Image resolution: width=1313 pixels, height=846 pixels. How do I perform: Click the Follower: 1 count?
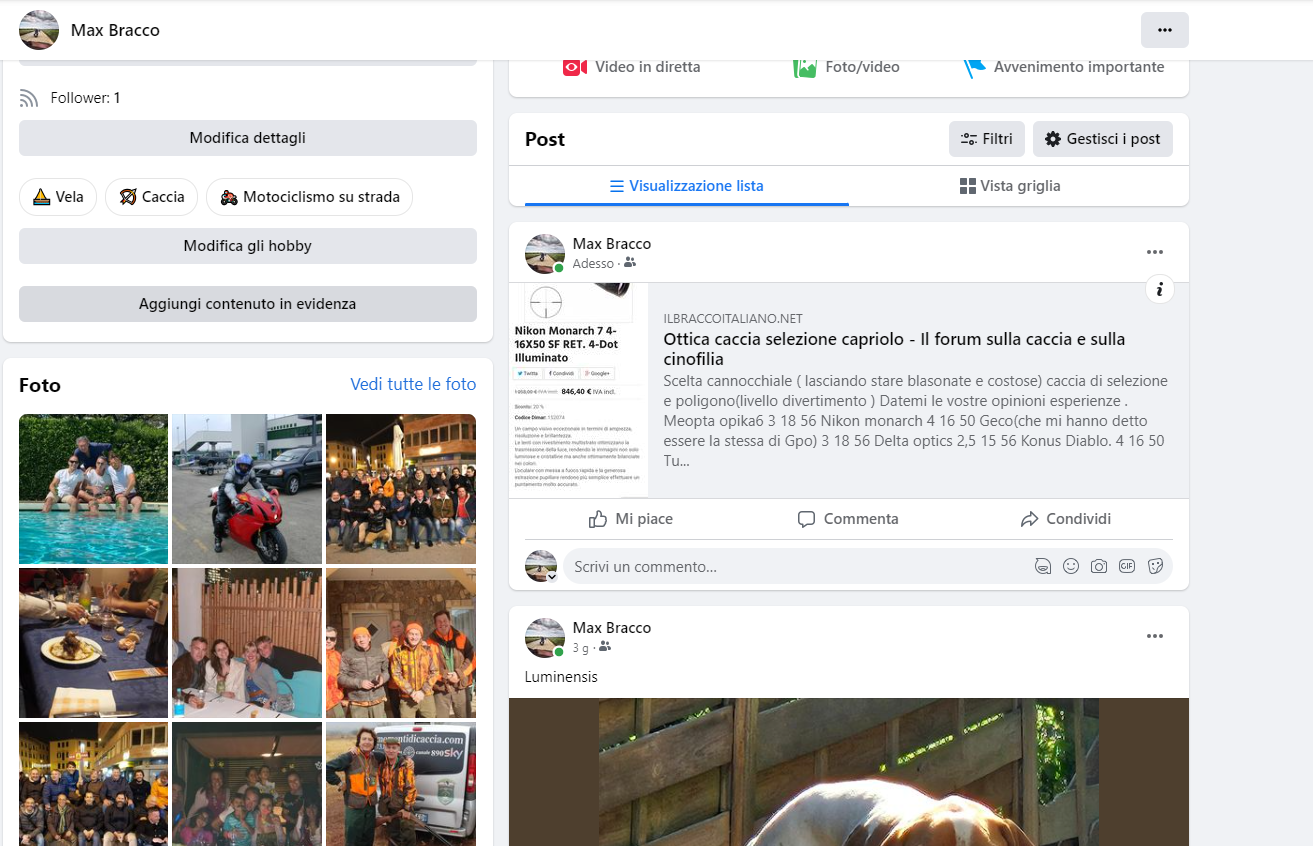coord(85,98)
